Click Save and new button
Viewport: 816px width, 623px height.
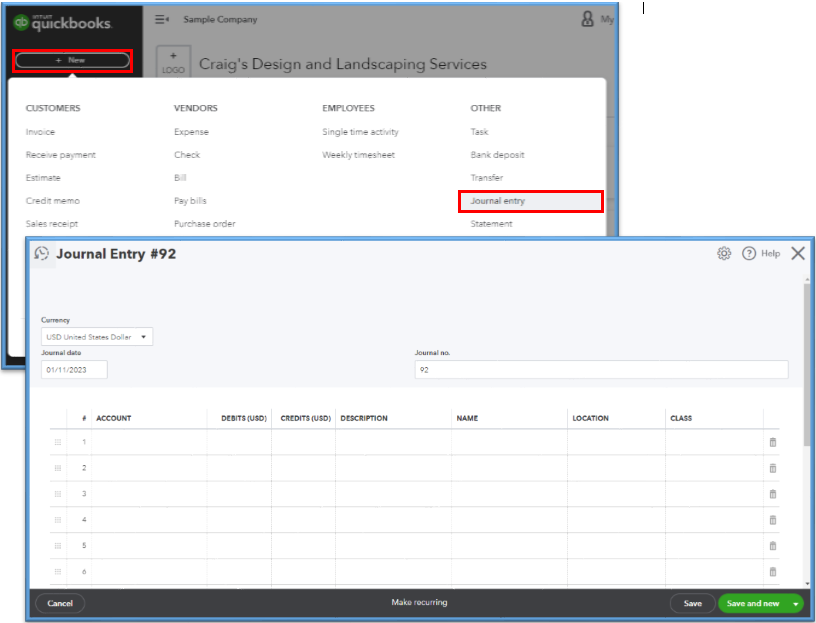(753, 604)
